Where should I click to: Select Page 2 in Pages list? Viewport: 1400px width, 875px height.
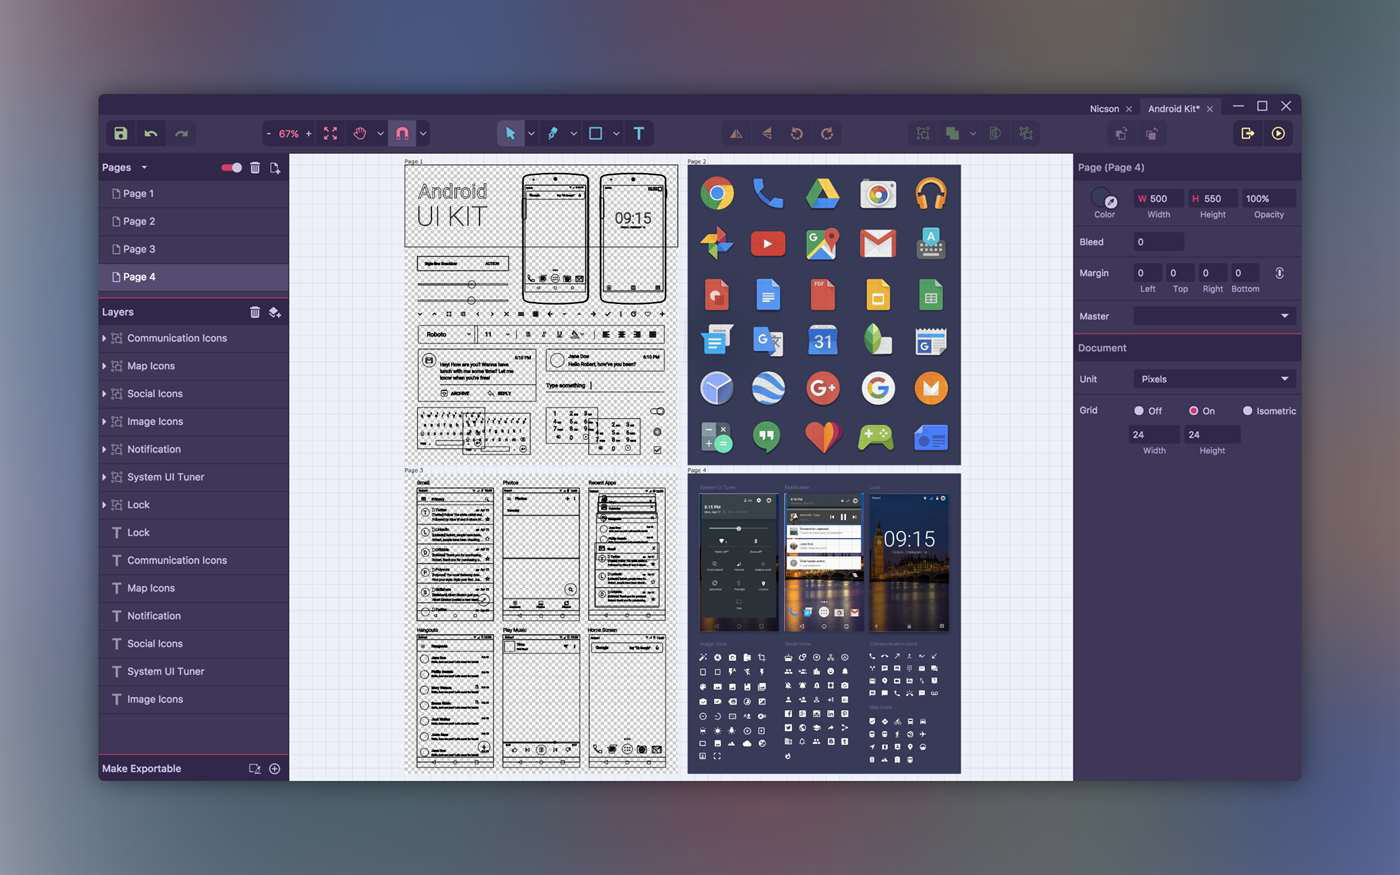[x=193, y=221]
